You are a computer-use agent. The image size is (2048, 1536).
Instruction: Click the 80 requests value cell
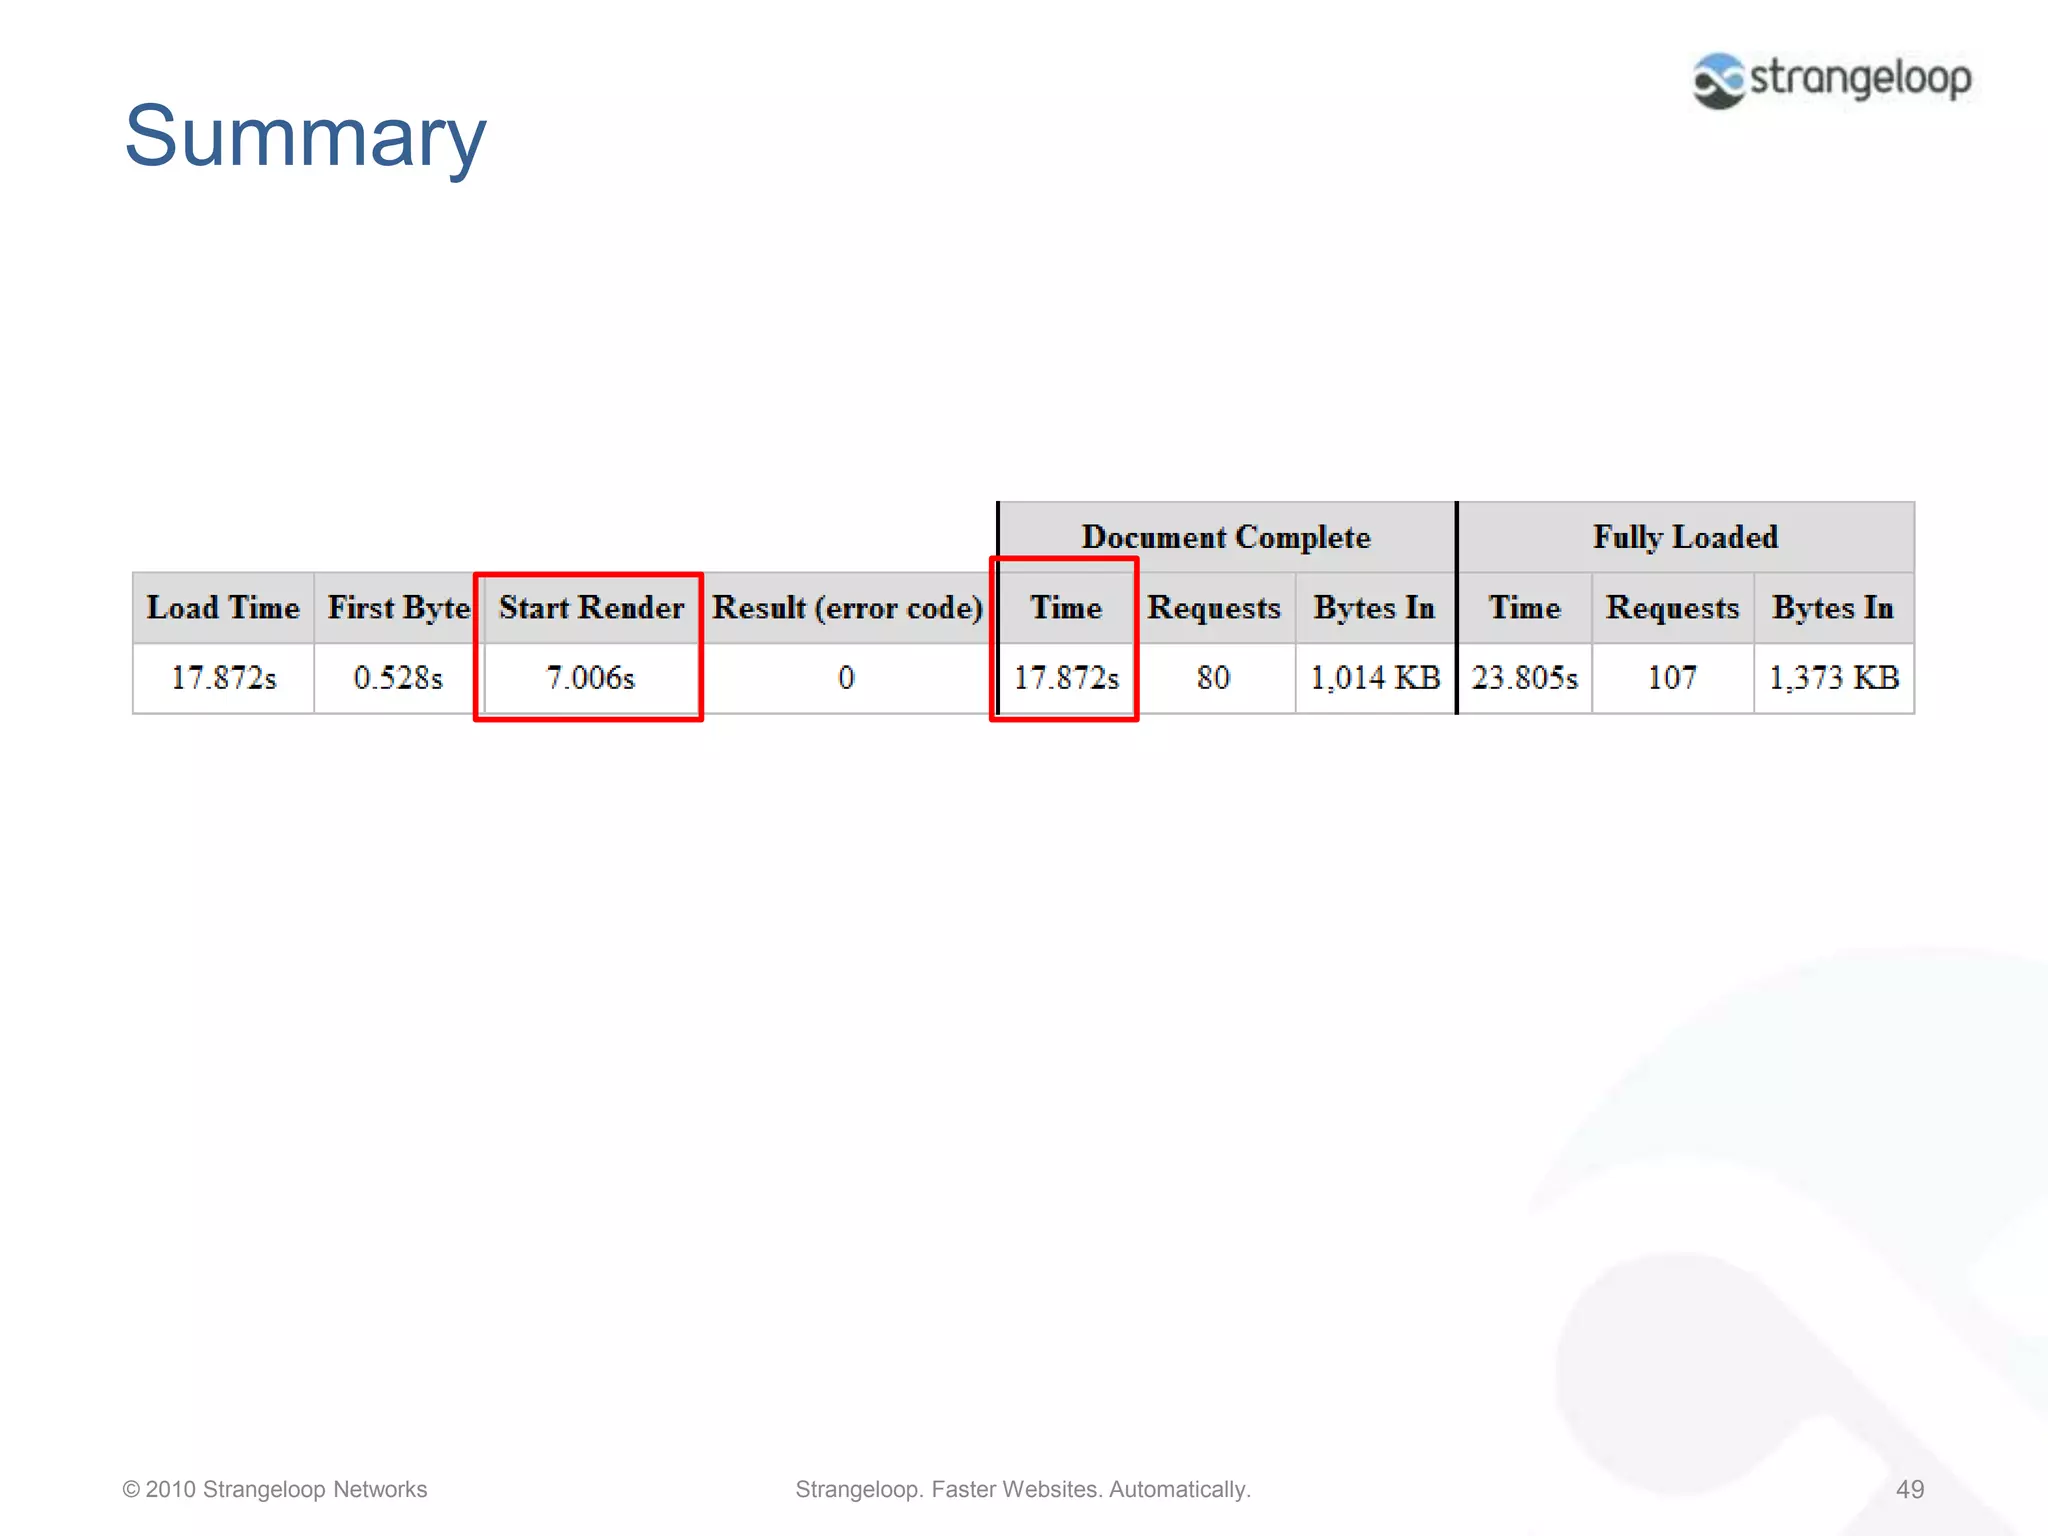tap(1213, 678)
